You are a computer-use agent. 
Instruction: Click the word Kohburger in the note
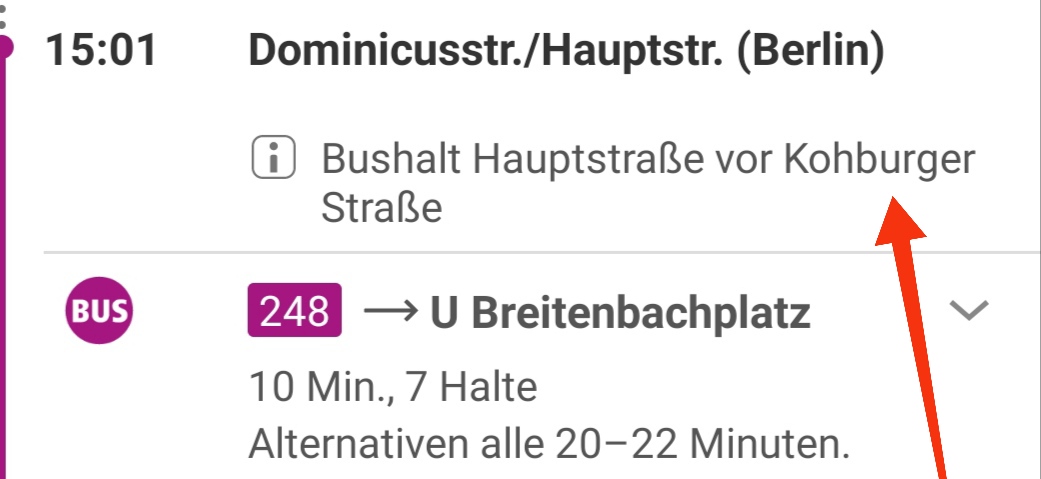click(x=878, y=160)
